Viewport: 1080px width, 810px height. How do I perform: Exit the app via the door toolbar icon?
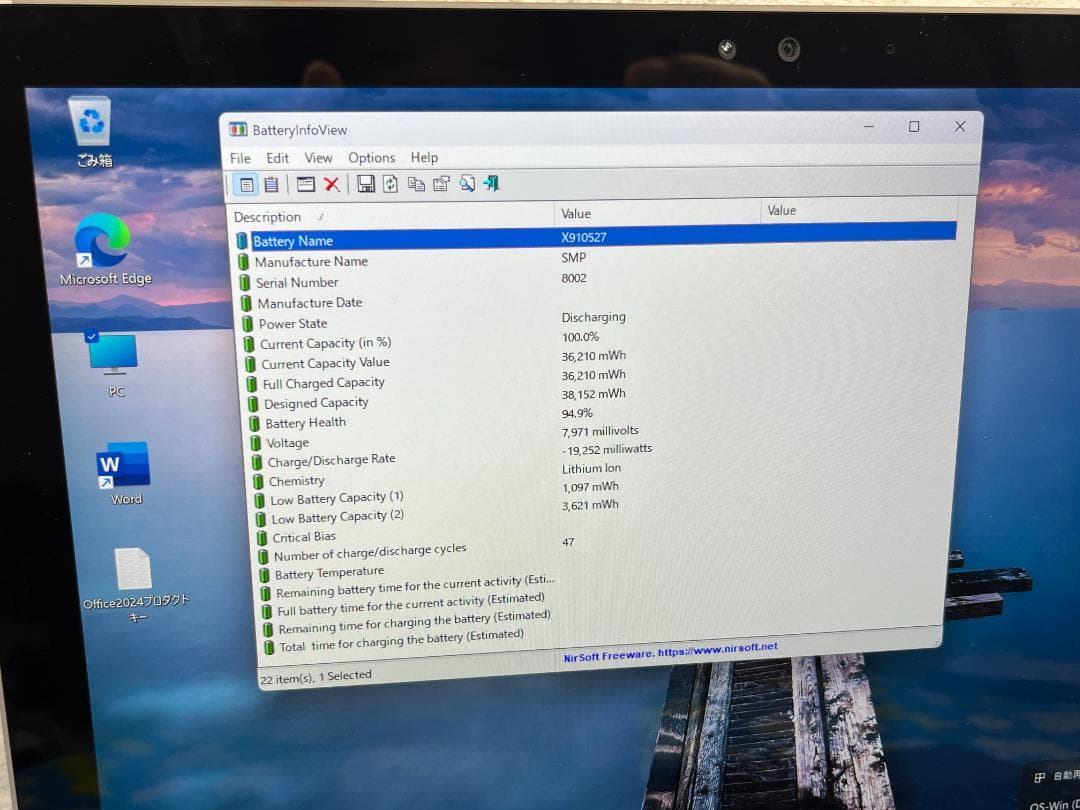(x=489, y=184)
